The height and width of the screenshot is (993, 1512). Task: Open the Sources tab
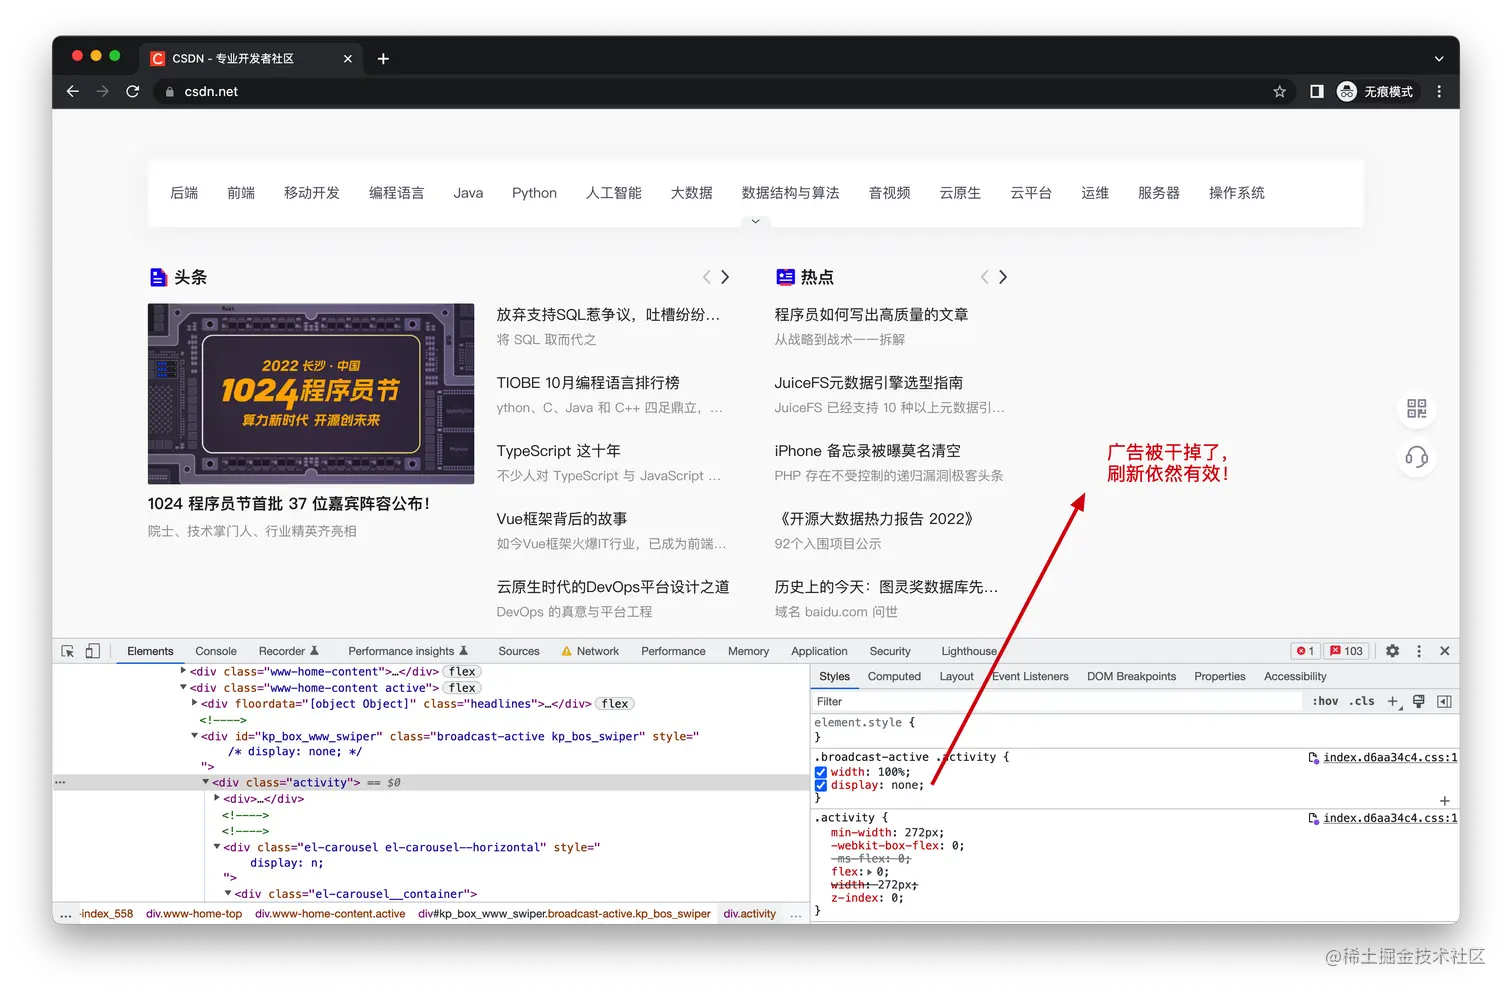[x=519, y=651]
